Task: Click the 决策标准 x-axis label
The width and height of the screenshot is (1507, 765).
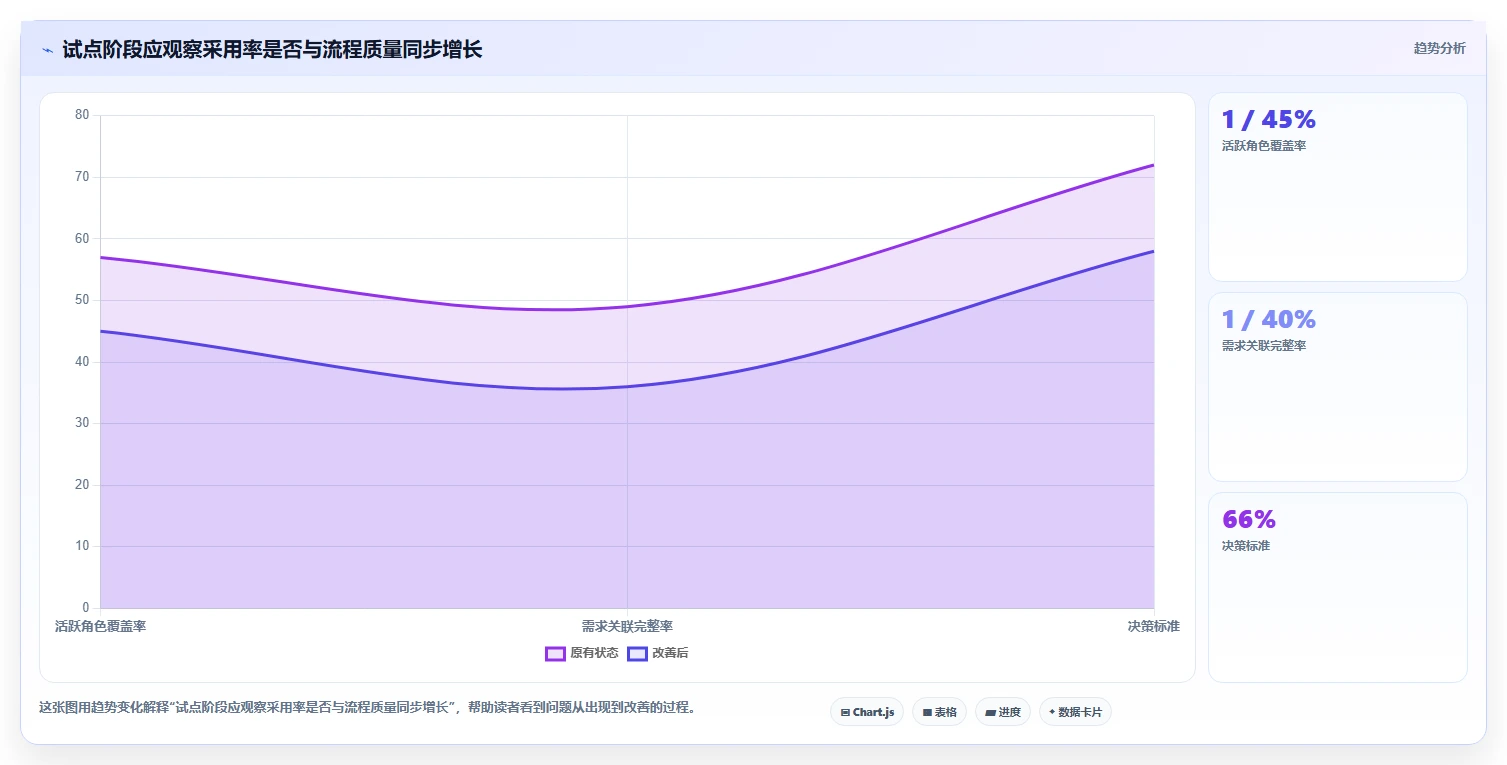Action: [x=1154, y=626]
